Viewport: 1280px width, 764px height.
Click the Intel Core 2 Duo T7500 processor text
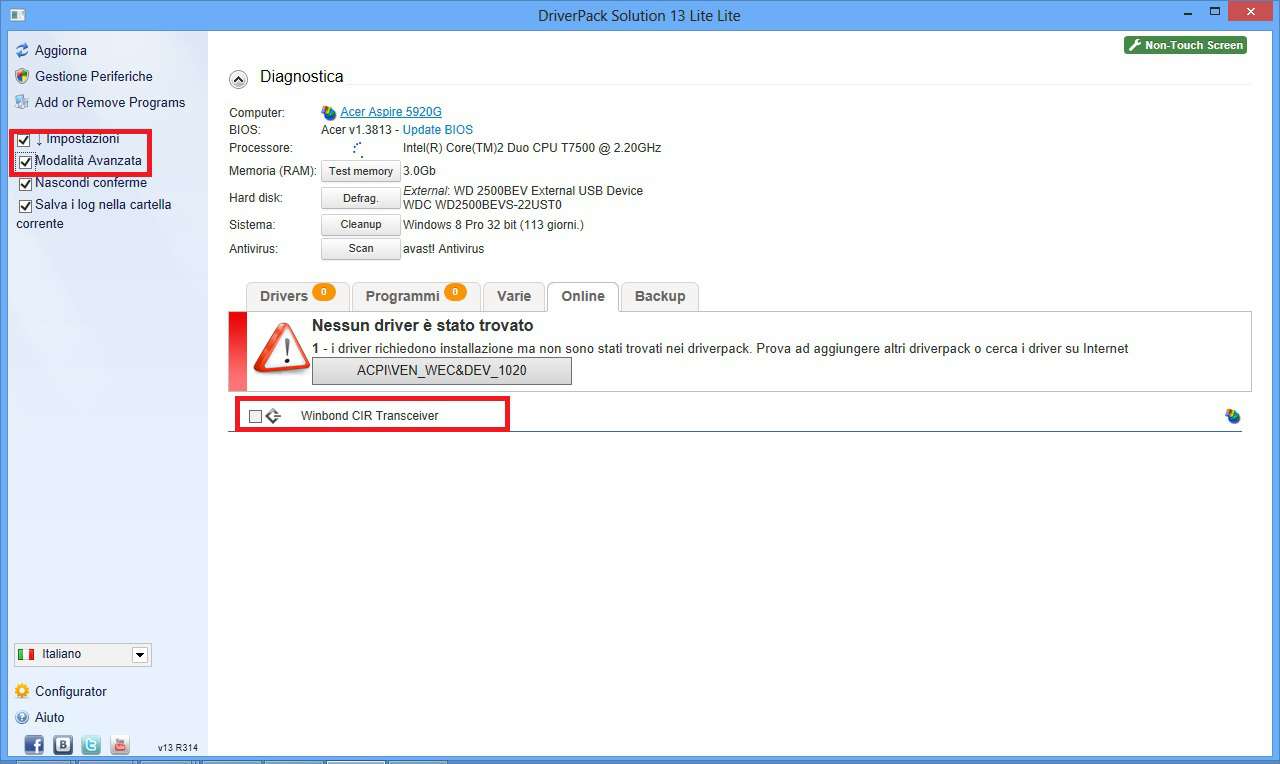pos(532,148)
